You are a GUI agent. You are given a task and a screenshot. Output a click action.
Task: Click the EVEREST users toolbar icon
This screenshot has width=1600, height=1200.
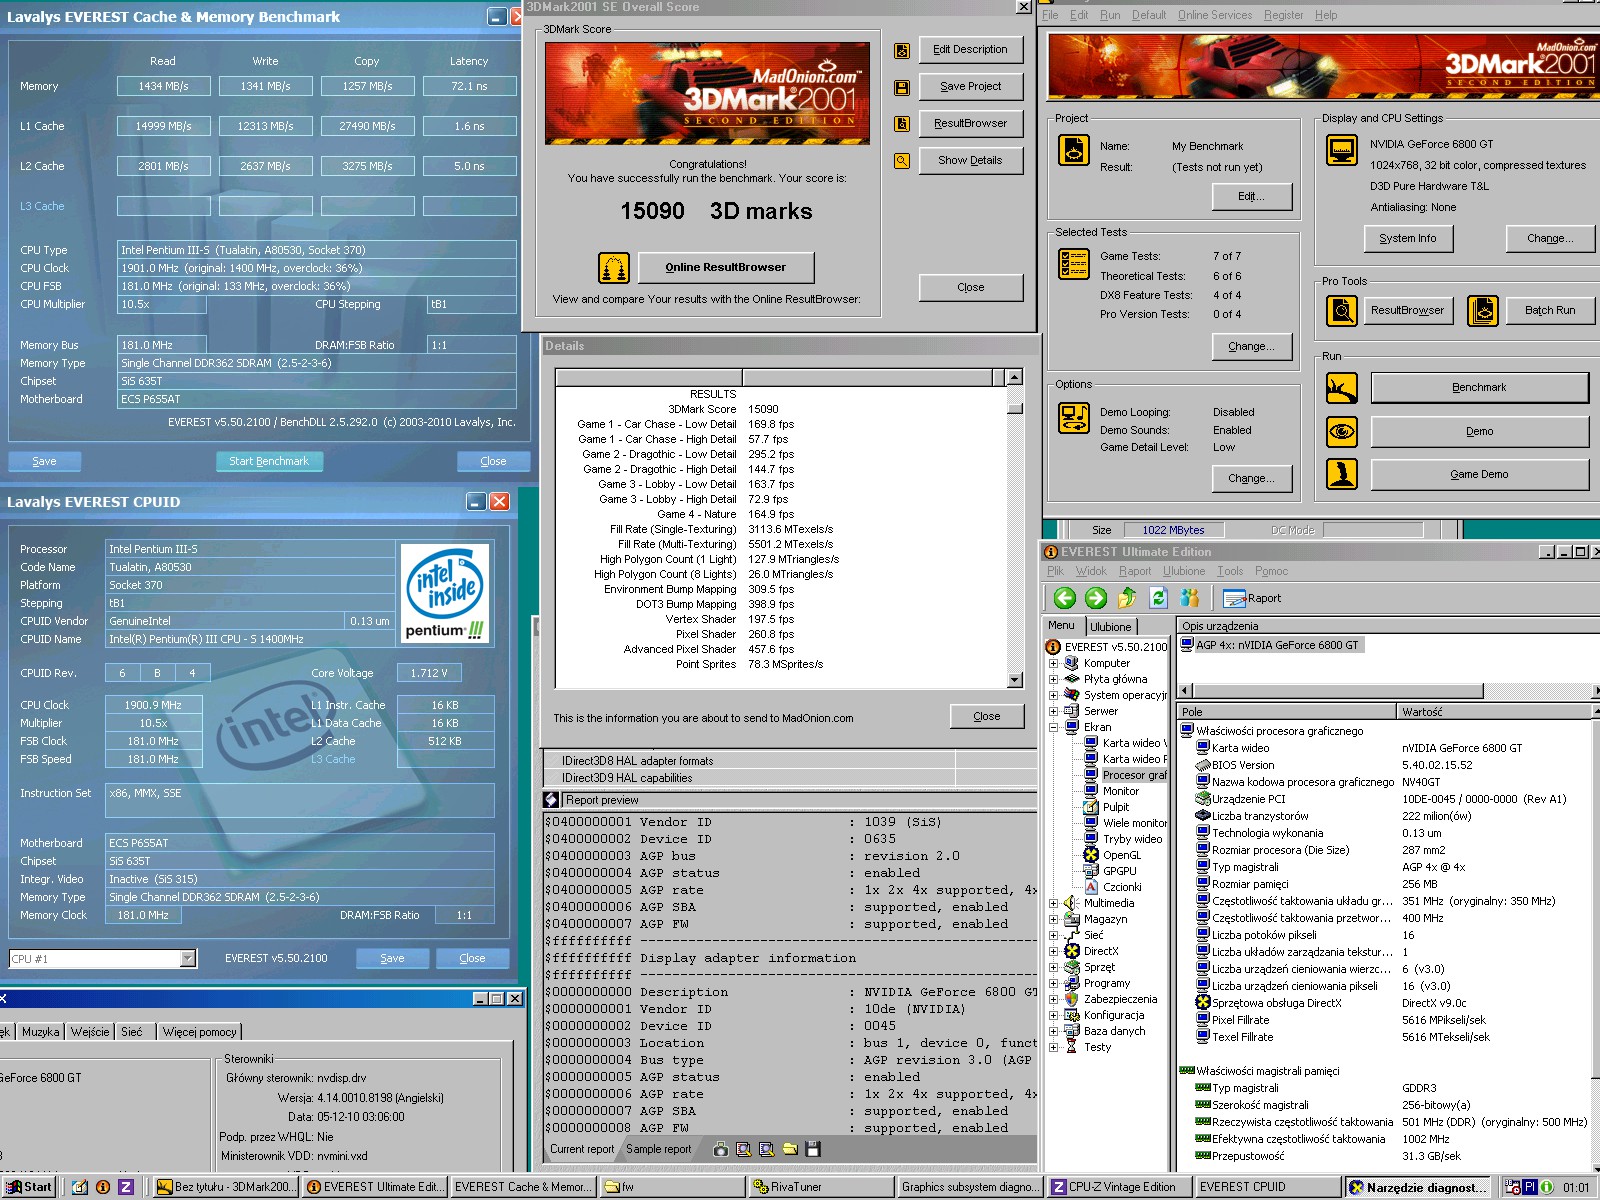click(x=1189, y=598)
